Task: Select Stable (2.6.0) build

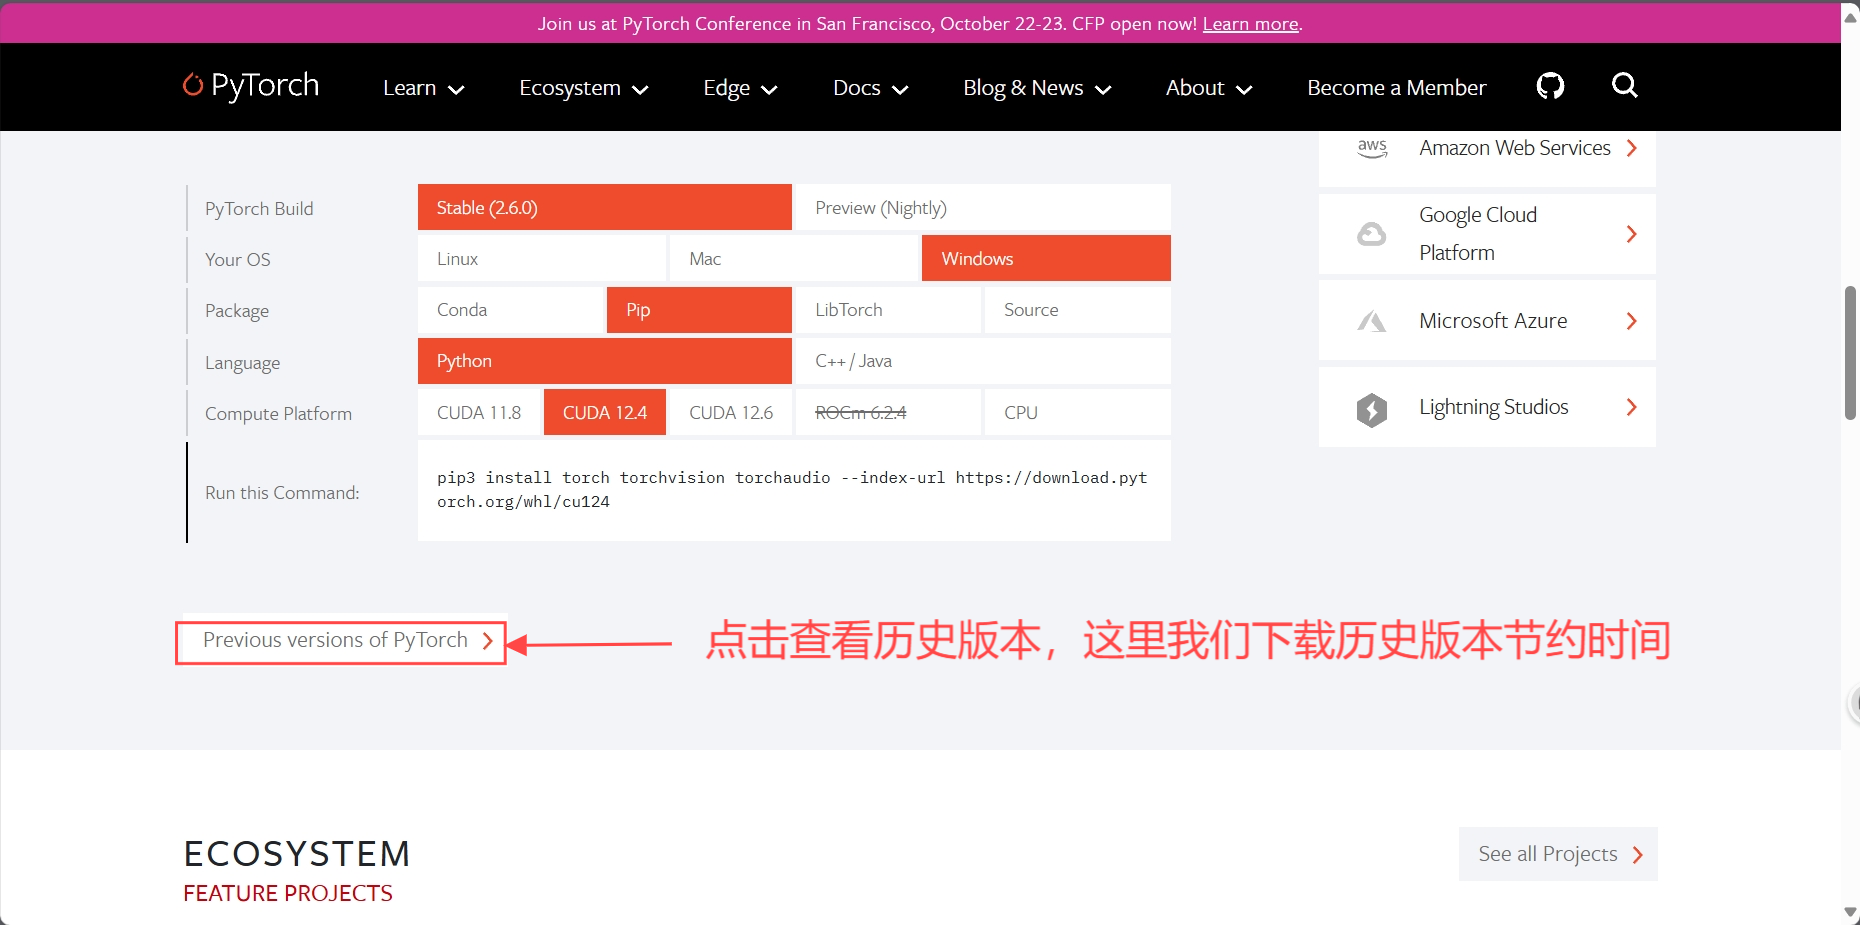Action: pyautogui.click(x=605, y=207)
